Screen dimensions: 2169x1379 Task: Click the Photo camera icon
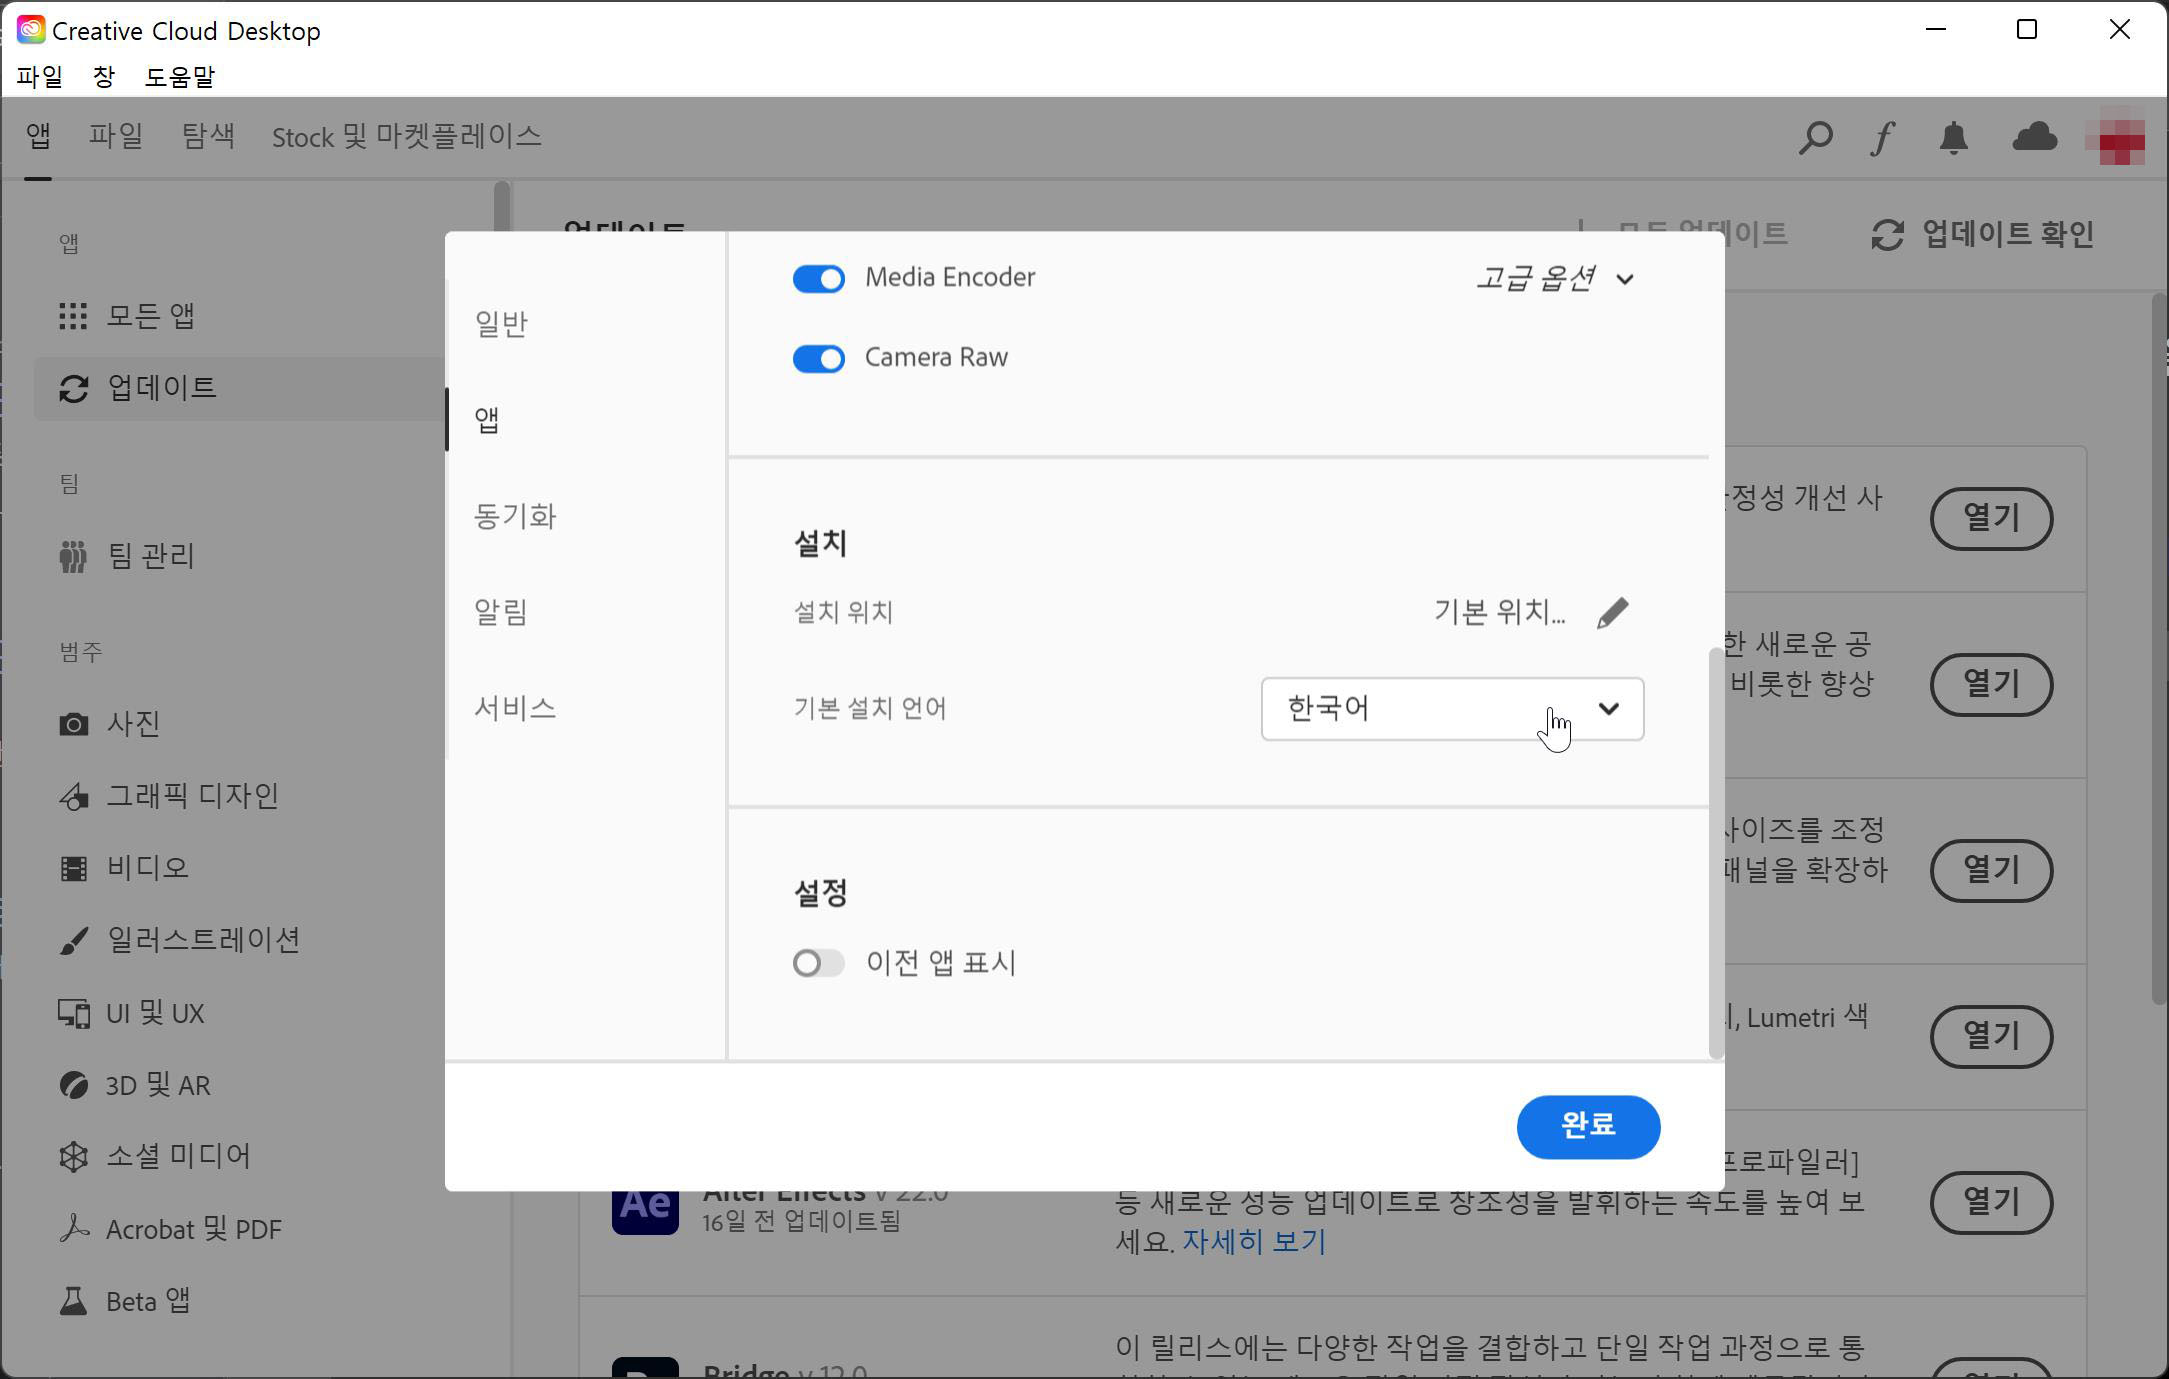click(x=73, y=724)
